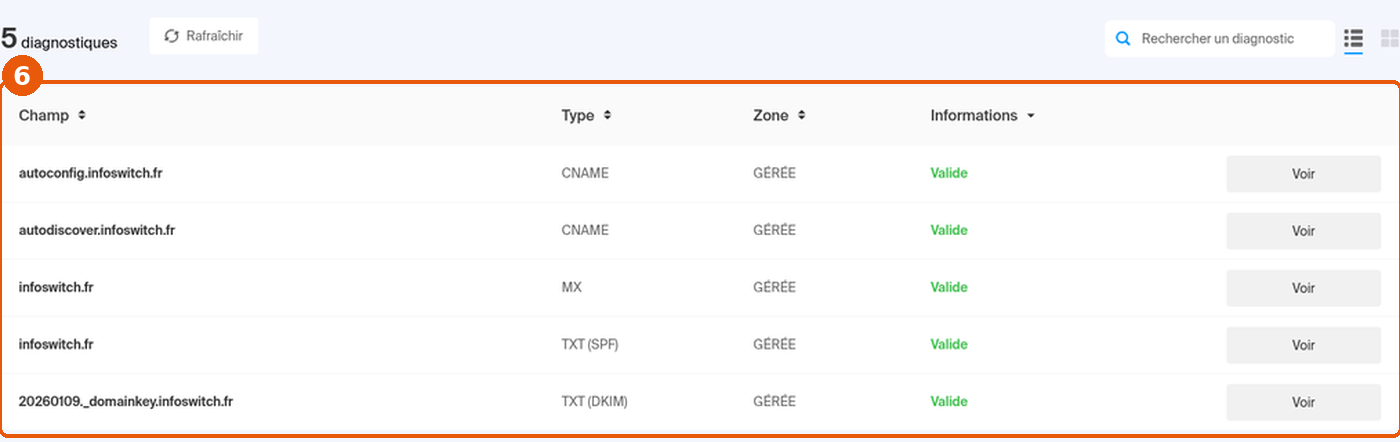Select 20260109._domainkey.infoswitch.fr field name

(x=126, y=401)
